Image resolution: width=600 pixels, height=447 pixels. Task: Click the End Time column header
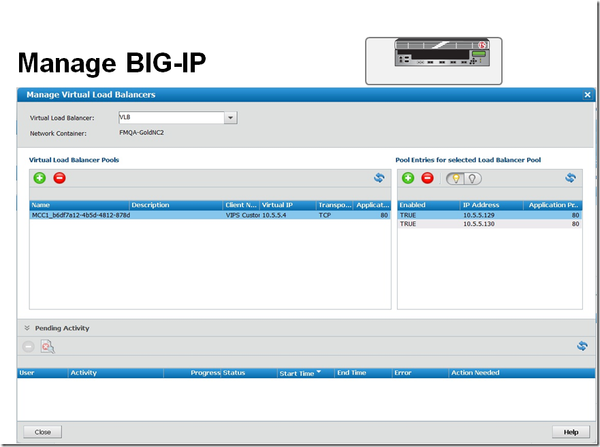(364, 373)
